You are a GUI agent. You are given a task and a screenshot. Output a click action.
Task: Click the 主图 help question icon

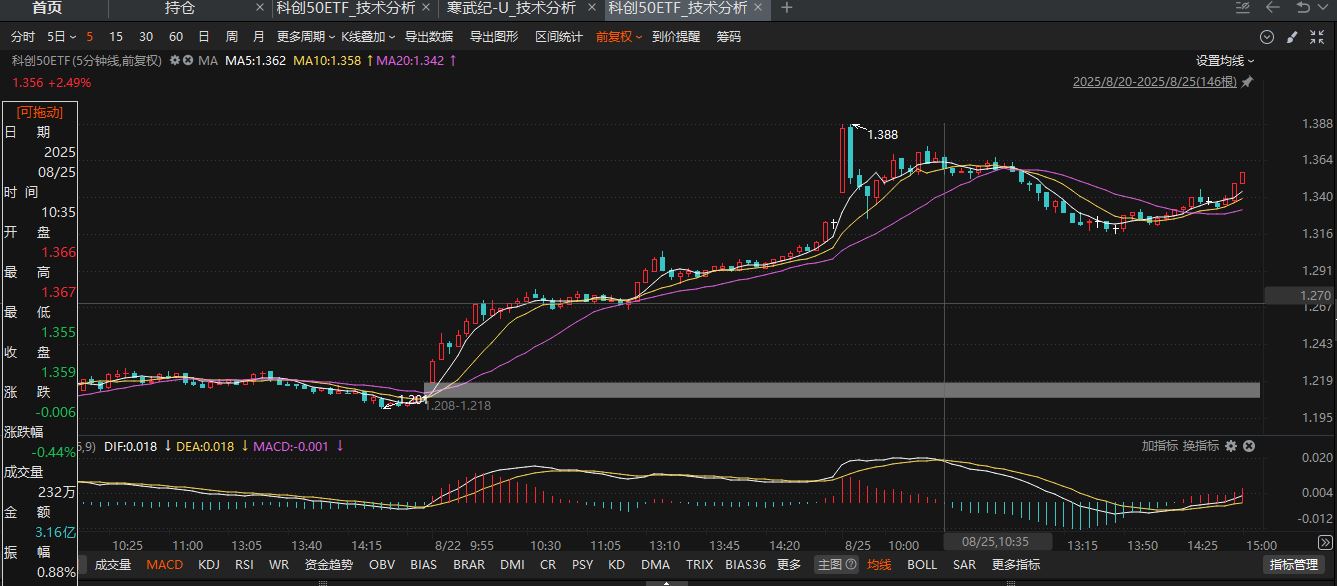851,565
